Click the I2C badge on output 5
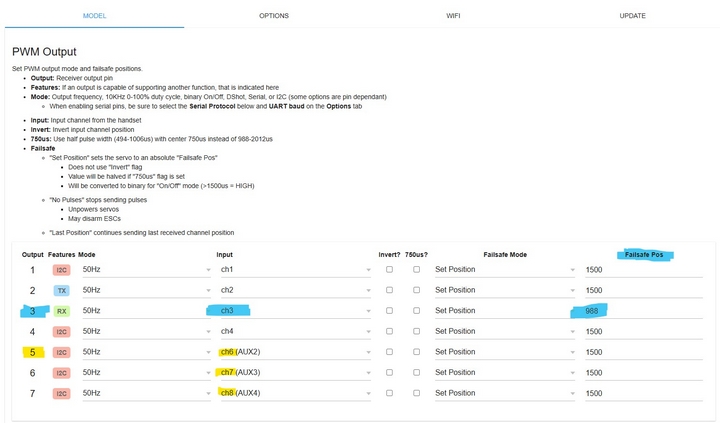This screenshot has height=423, width=720. point(61,352)
